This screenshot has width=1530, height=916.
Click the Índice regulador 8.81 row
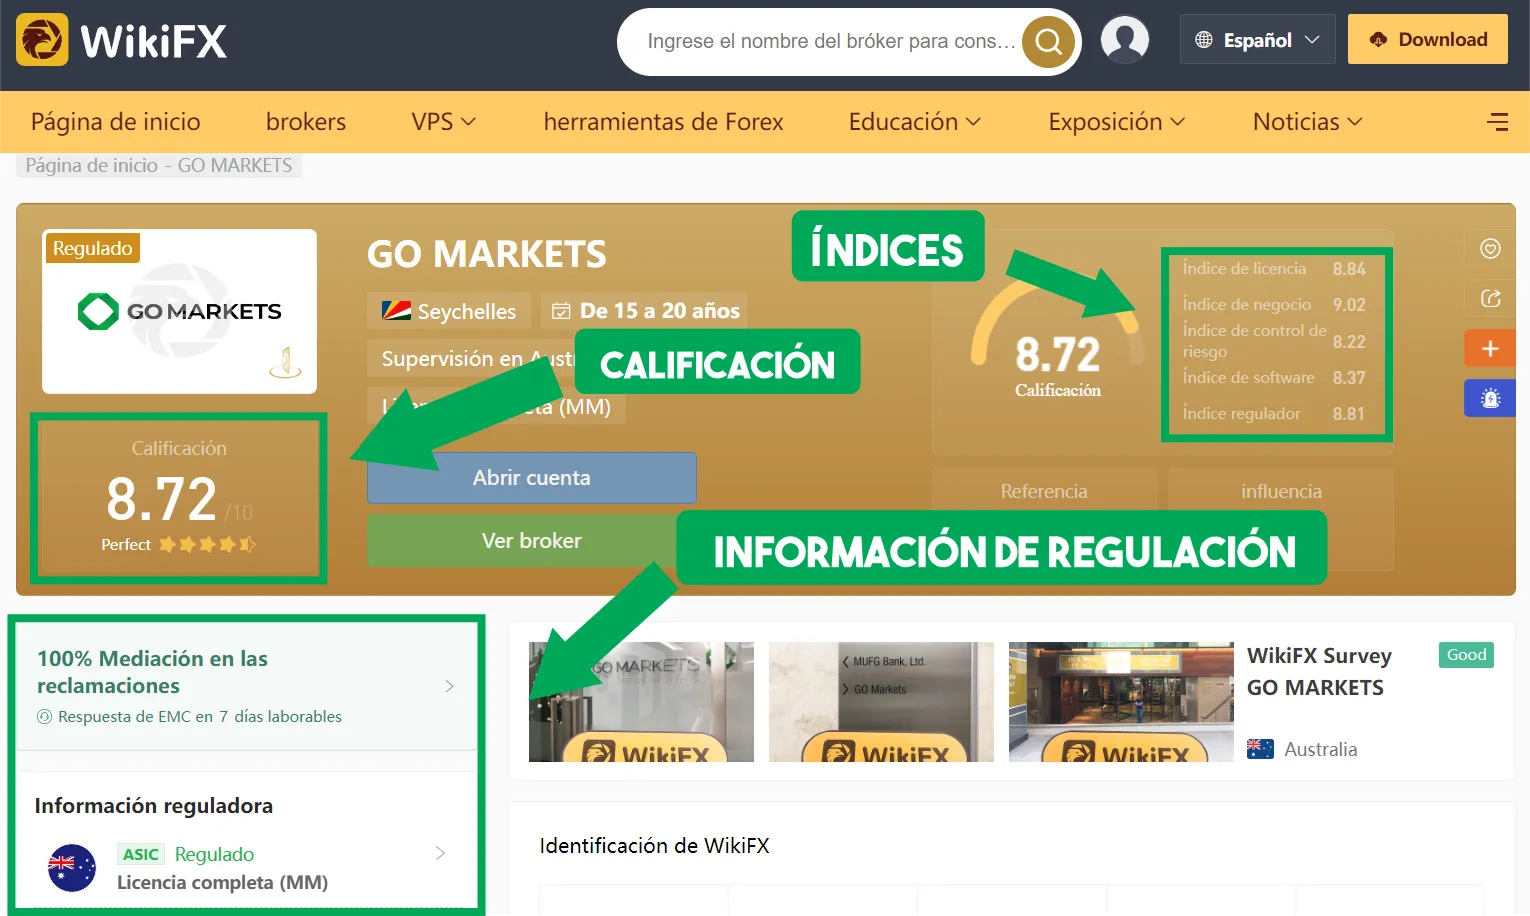pyautogui.click(x=1274, y=414)
